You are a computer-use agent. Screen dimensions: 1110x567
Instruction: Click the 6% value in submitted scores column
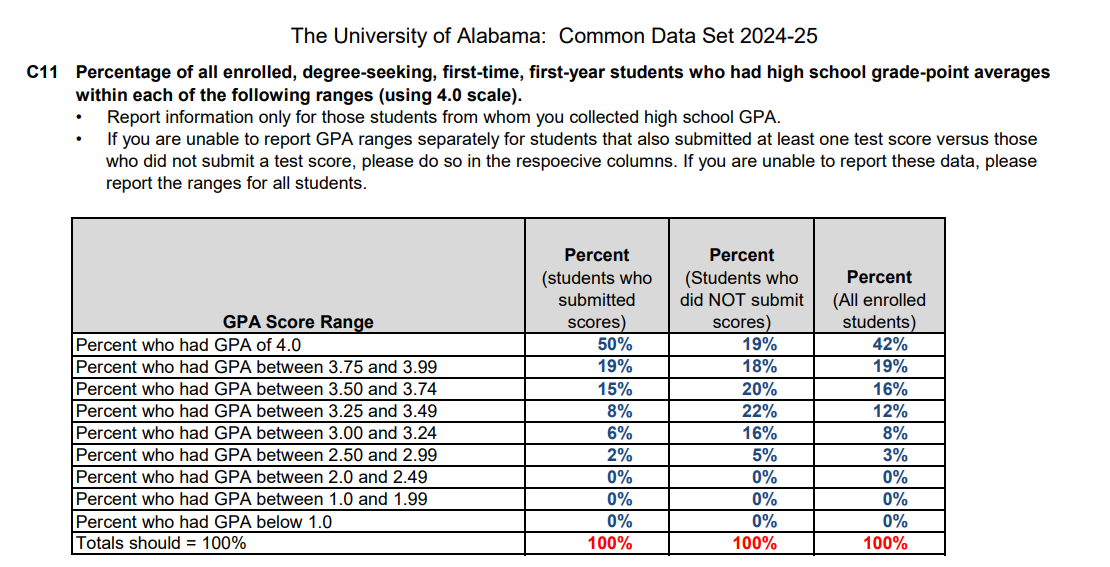[619, 433]
